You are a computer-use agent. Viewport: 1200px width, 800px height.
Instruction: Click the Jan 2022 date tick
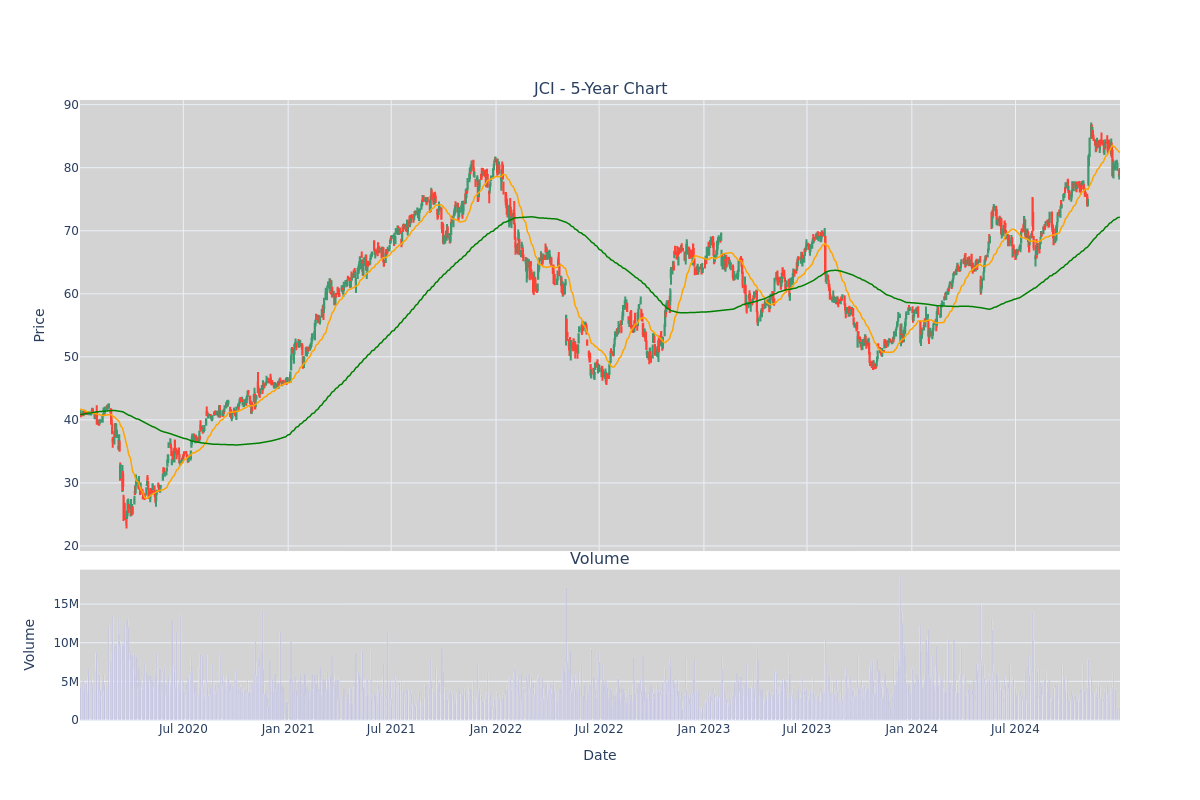(496, 729)
